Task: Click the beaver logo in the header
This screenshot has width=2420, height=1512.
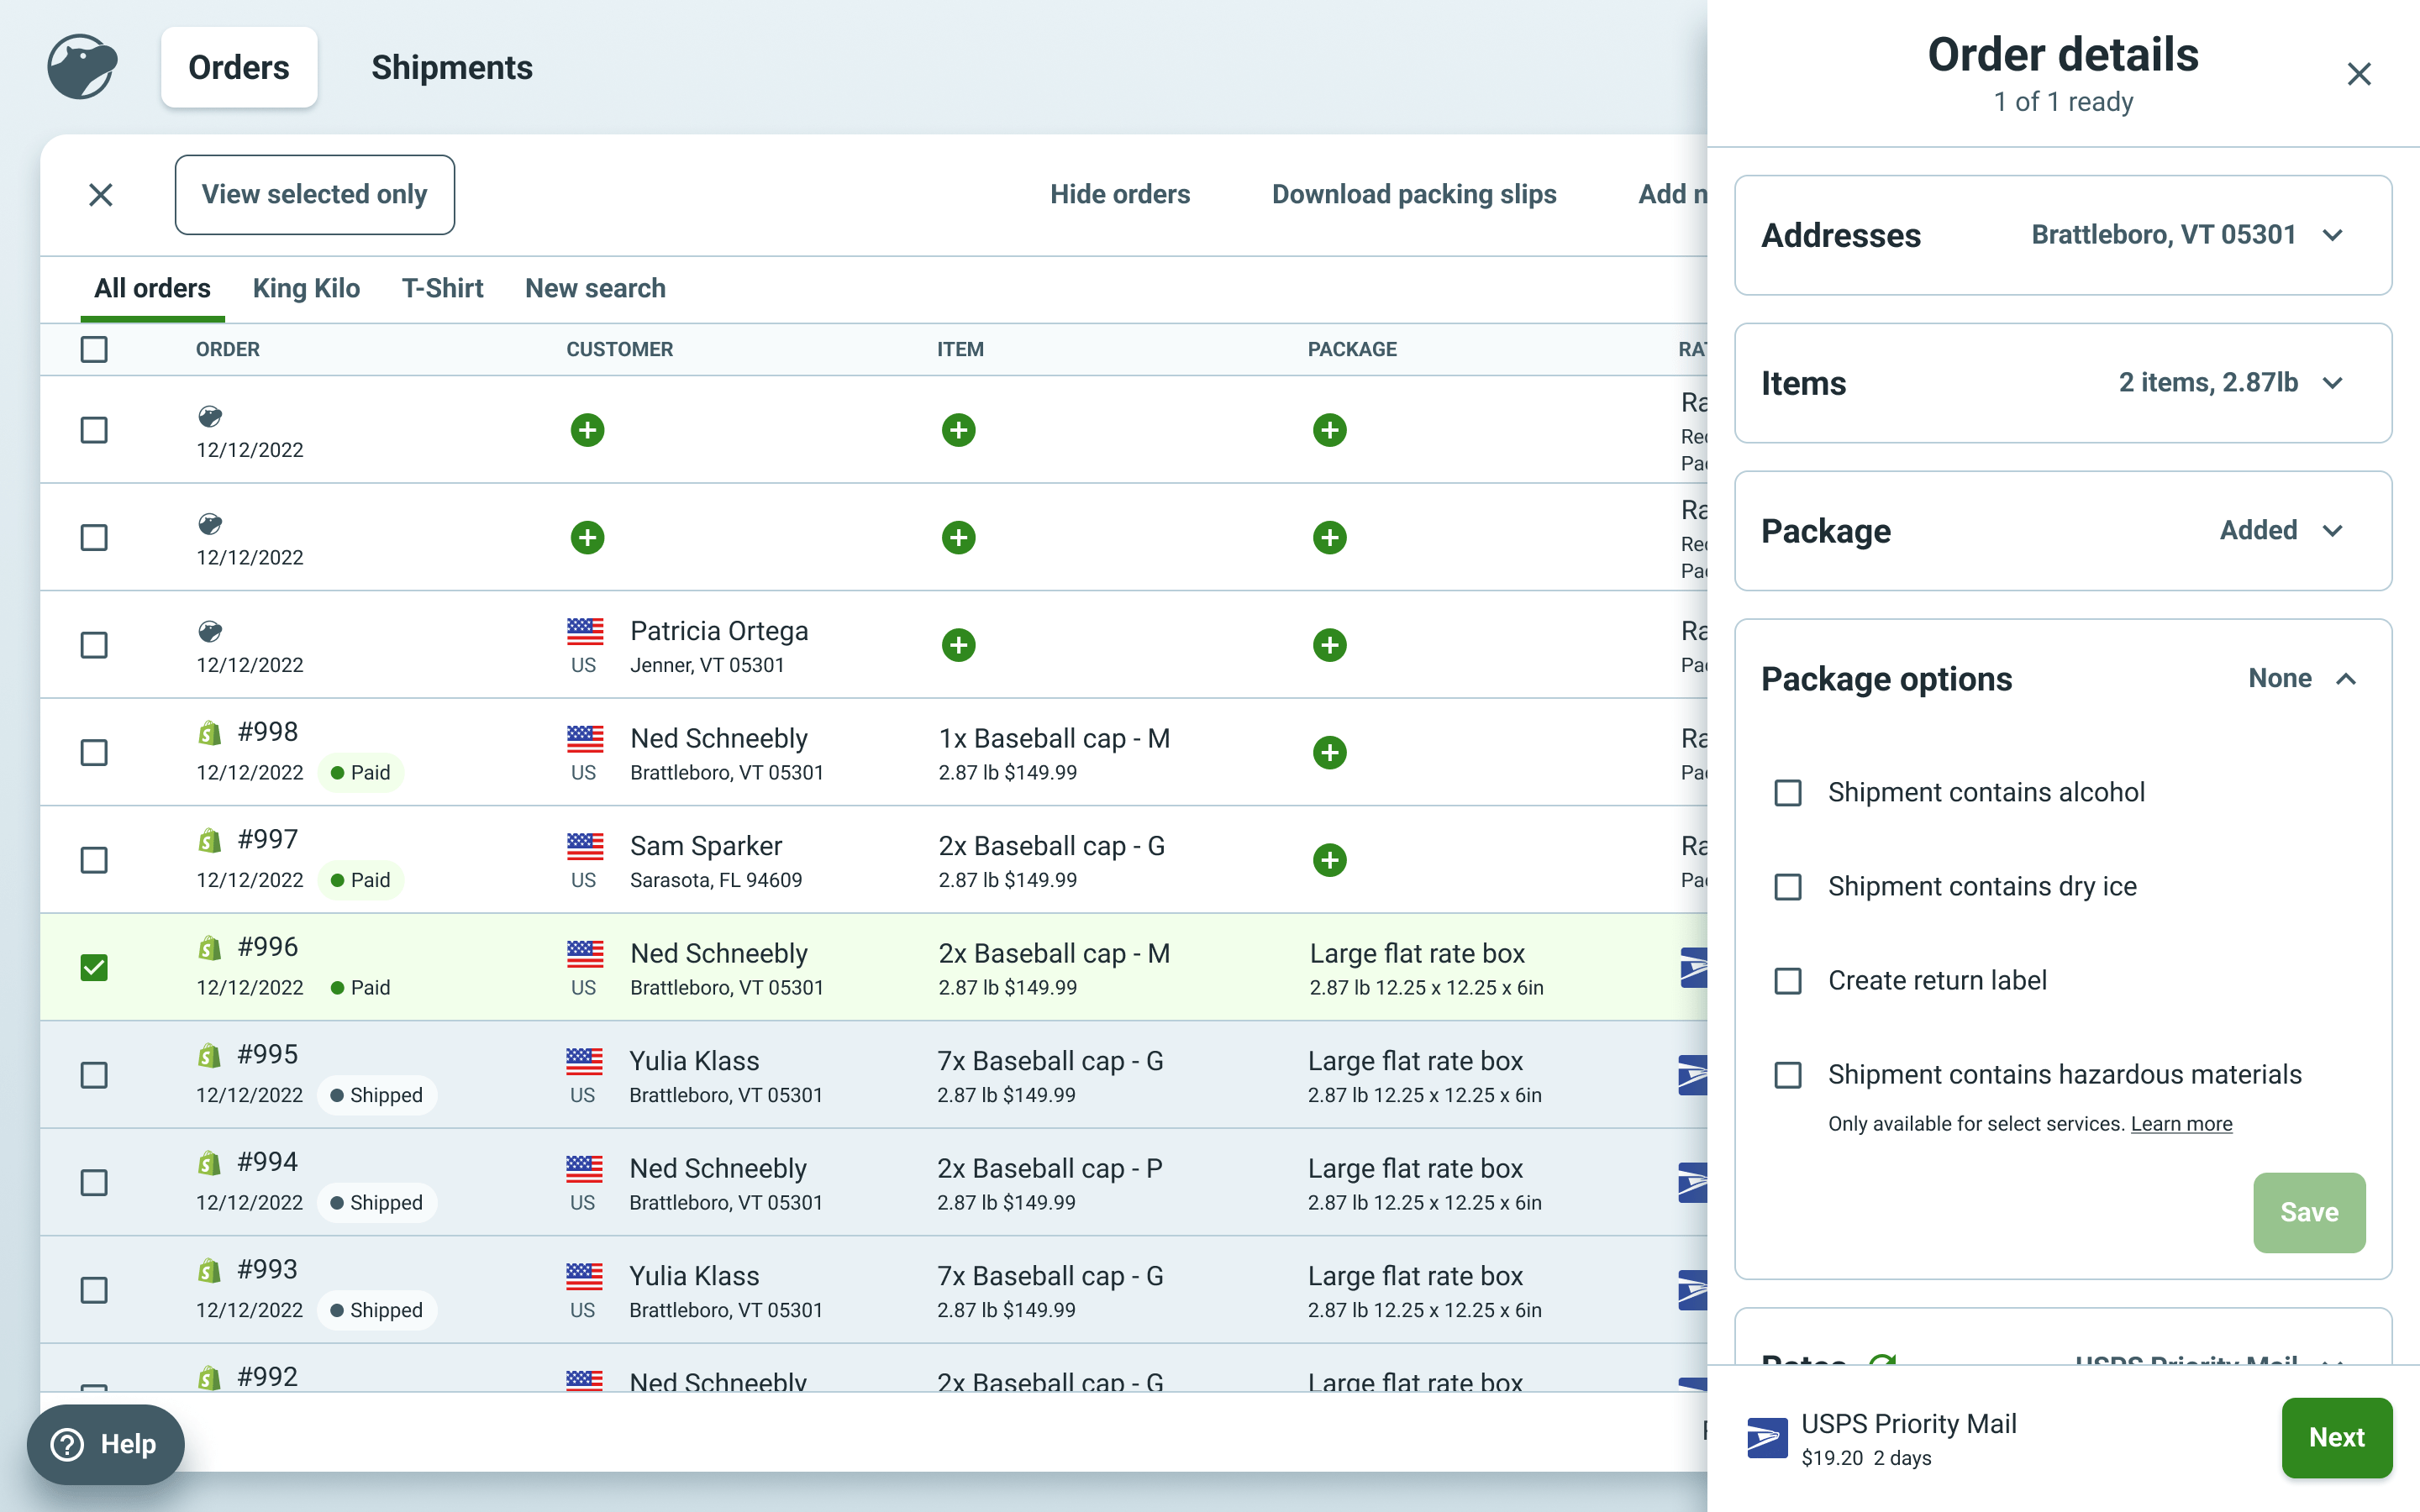Action: [x=82, y=67]
